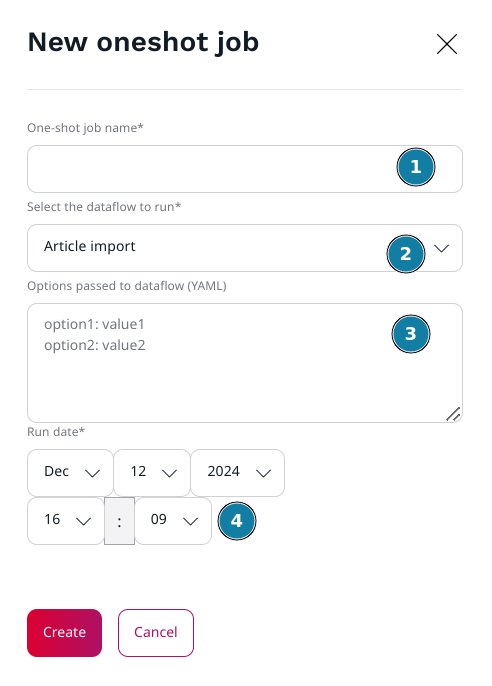
Task: Open the minute 09 dropdown
Action: coord(173,521)
